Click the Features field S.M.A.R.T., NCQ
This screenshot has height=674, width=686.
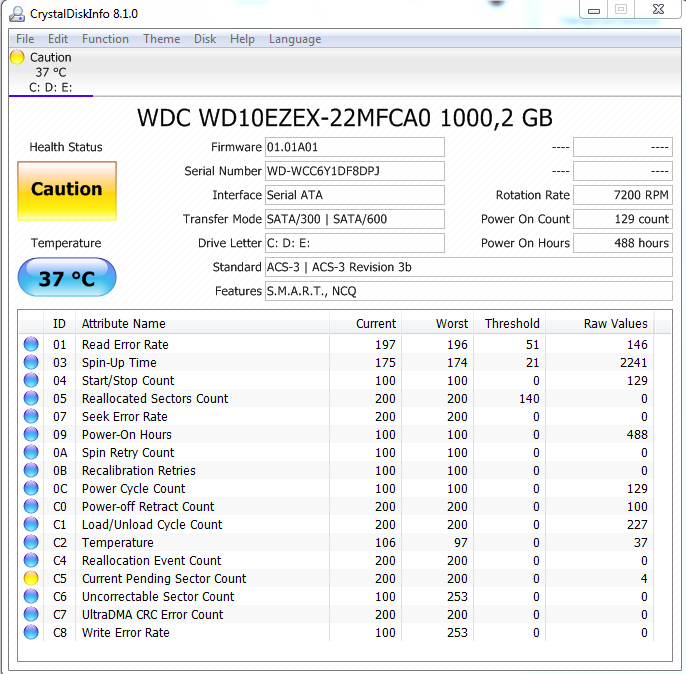(x=469, y=291)
